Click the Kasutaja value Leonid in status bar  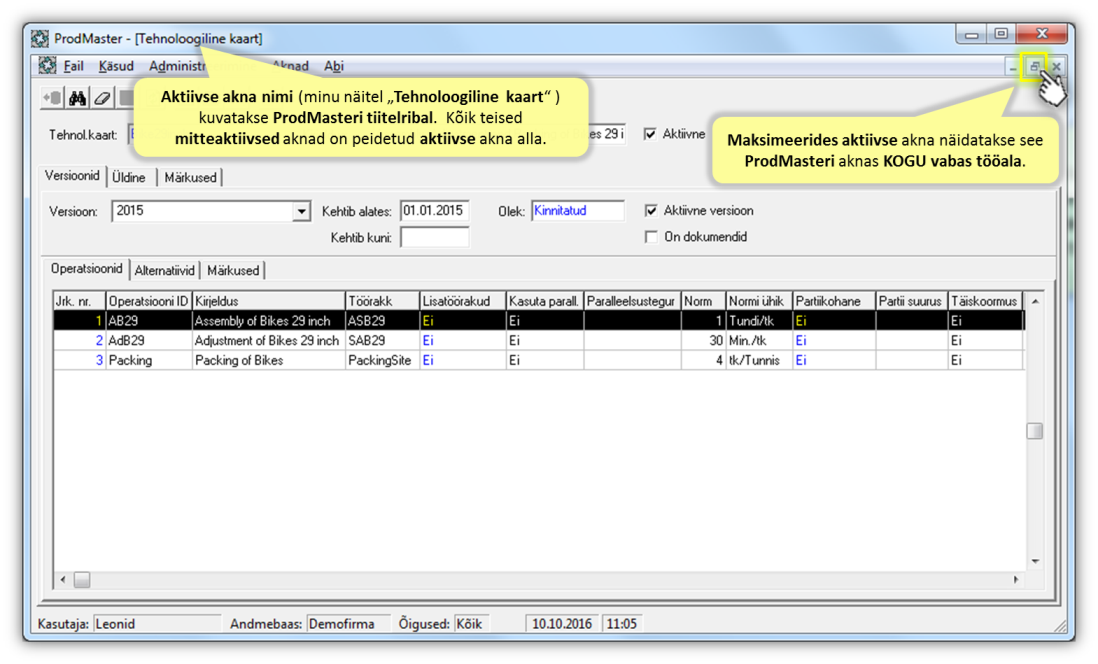click(157, 623)
